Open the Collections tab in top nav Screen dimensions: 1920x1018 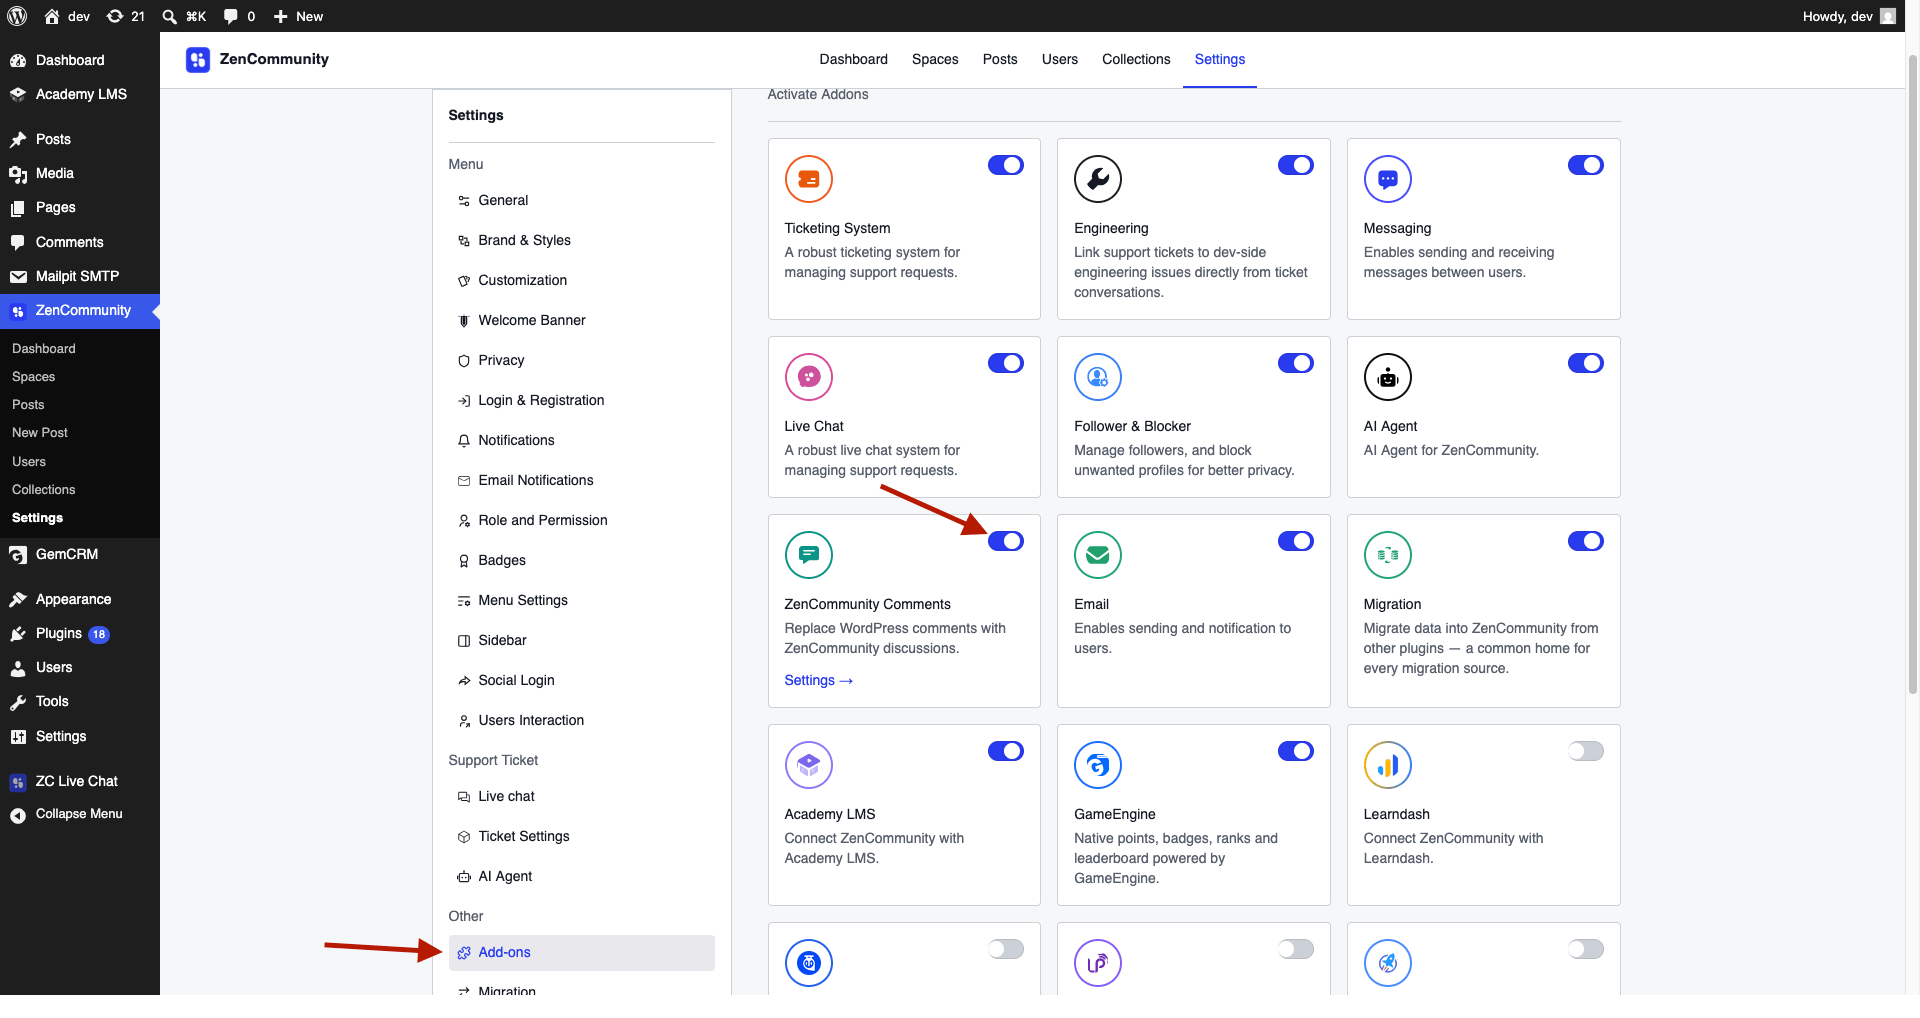pos(1136,59)
